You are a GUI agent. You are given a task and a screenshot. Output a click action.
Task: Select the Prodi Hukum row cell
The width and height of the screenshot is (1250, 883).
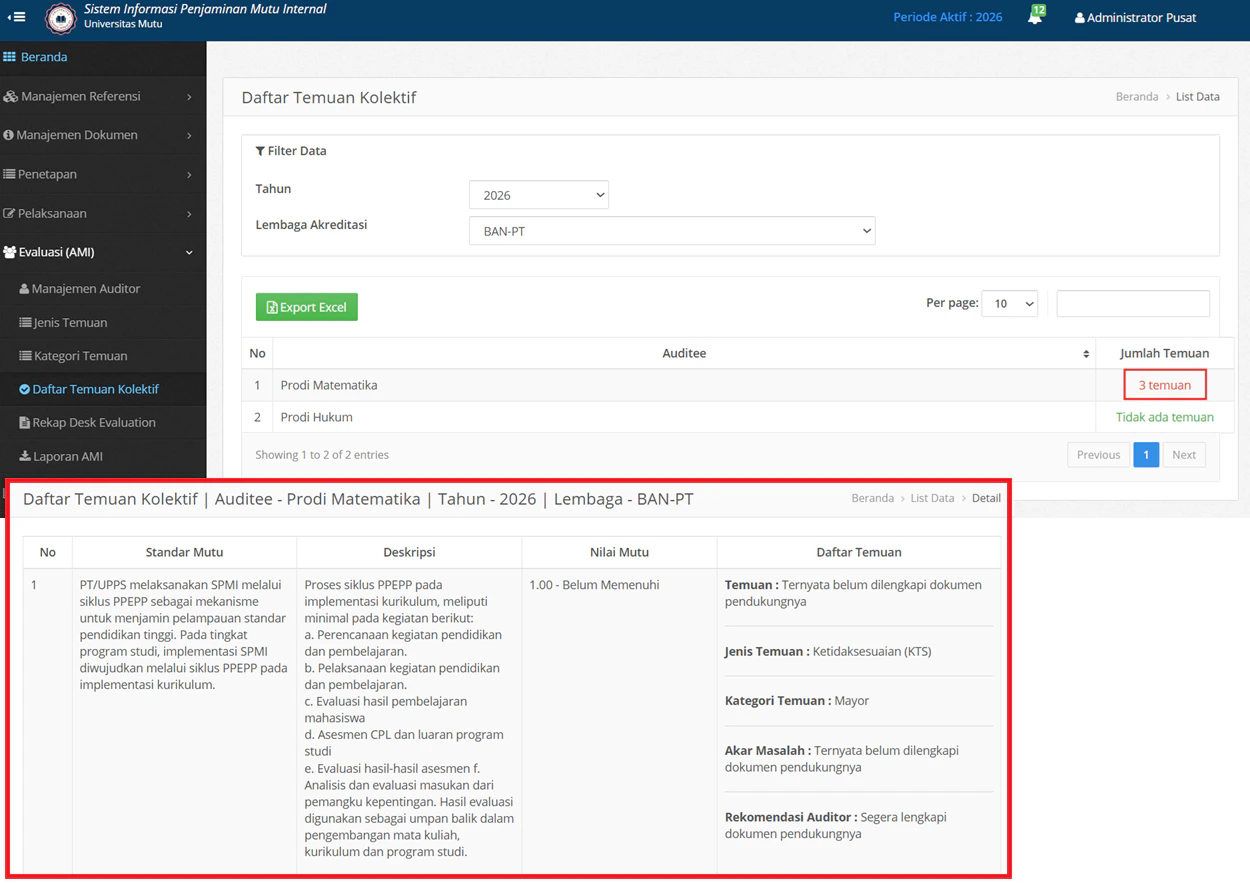684,417
